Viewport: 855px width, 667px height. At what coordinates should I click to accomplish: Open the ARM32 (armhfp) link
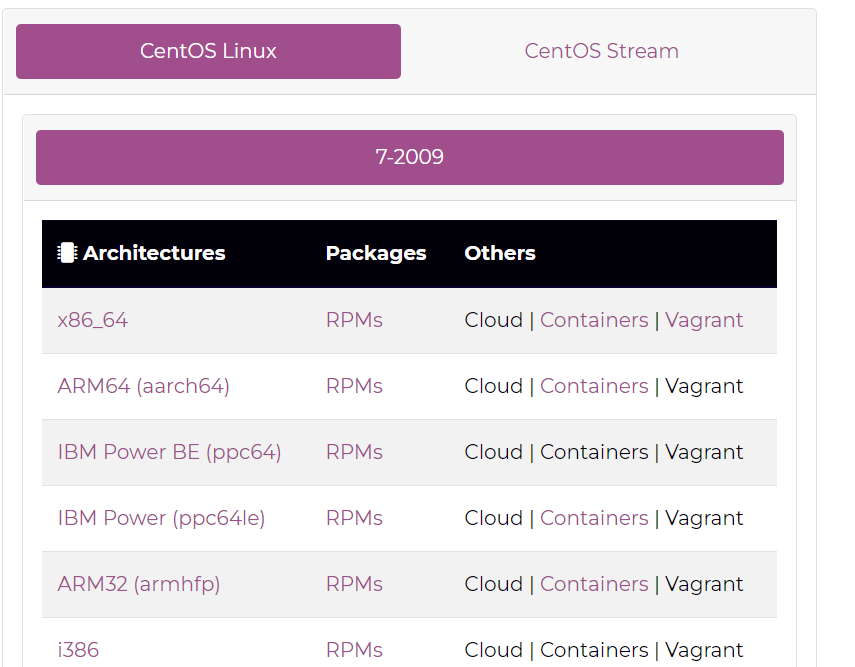pos(138,584)
